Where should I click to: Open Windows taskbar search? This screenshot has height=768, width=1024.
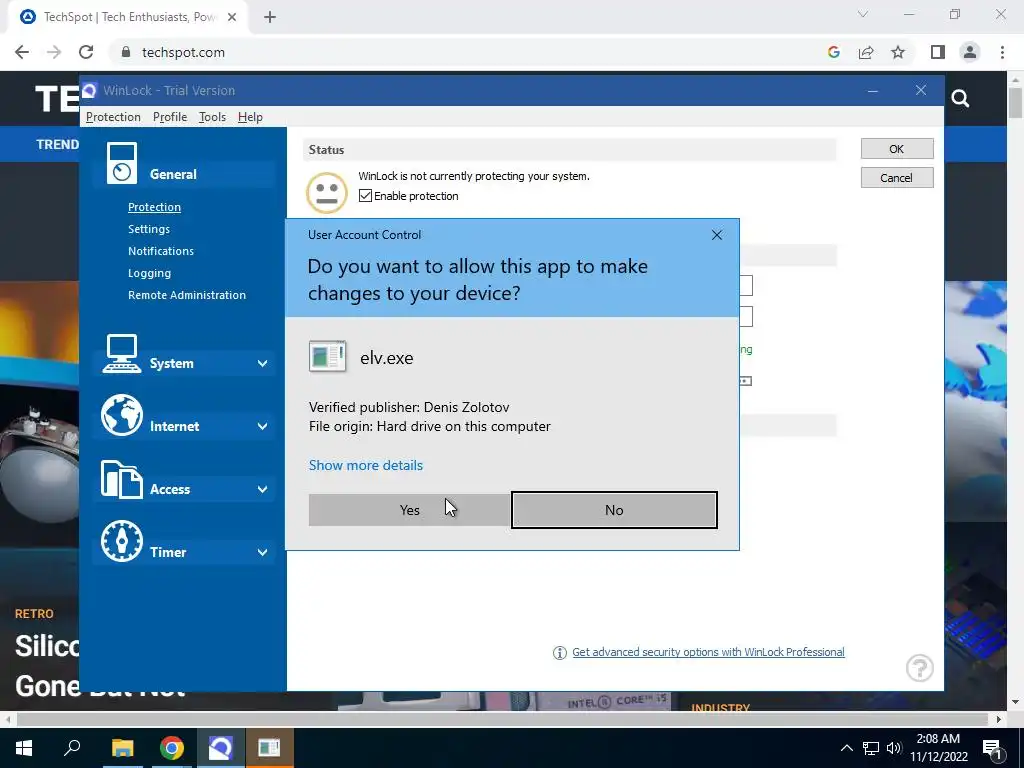tap(72, 747)
